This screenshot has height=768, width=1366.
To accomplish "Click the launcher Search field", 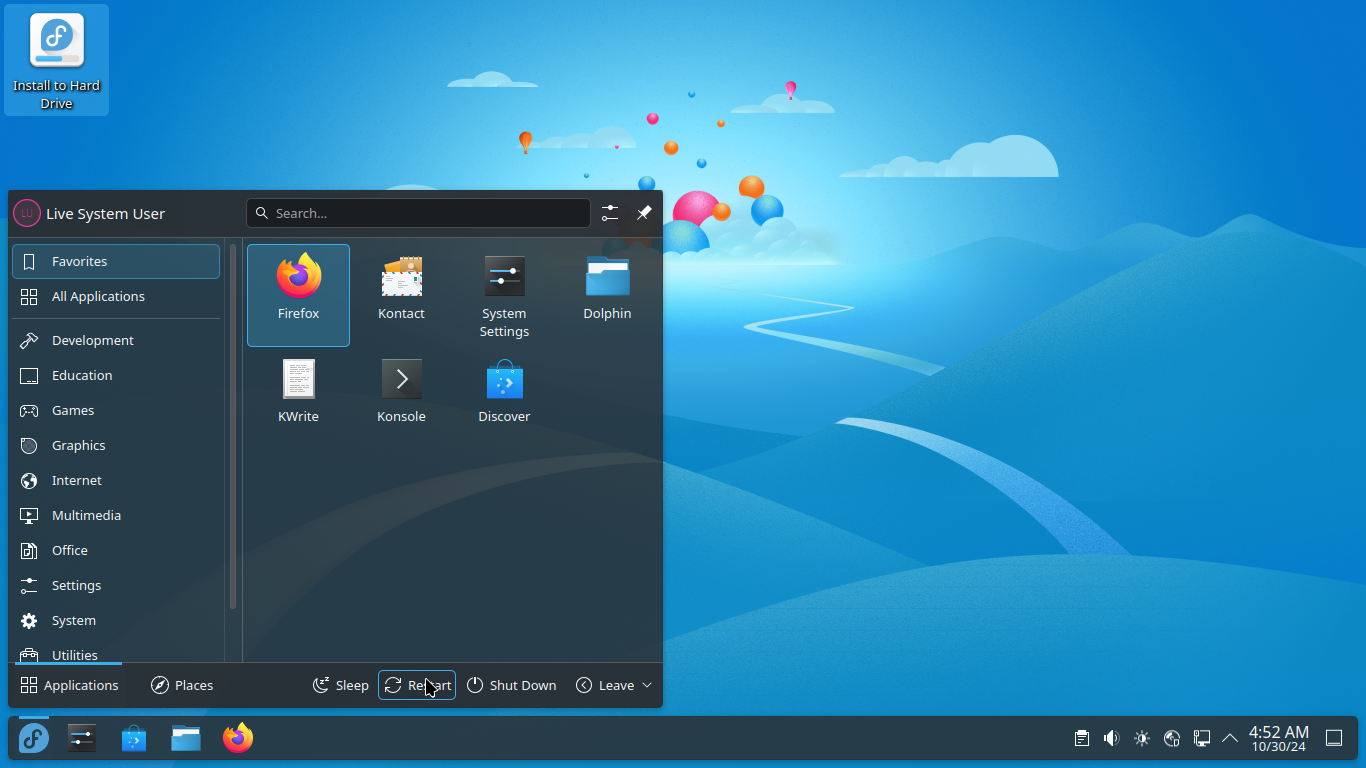I will coord(418,213).
